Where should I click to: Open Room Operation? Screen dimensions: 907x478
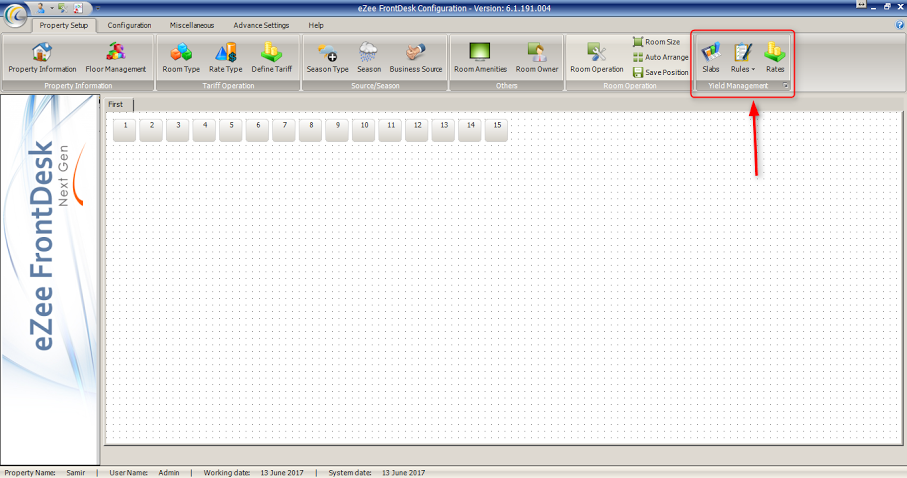point(597,58)
